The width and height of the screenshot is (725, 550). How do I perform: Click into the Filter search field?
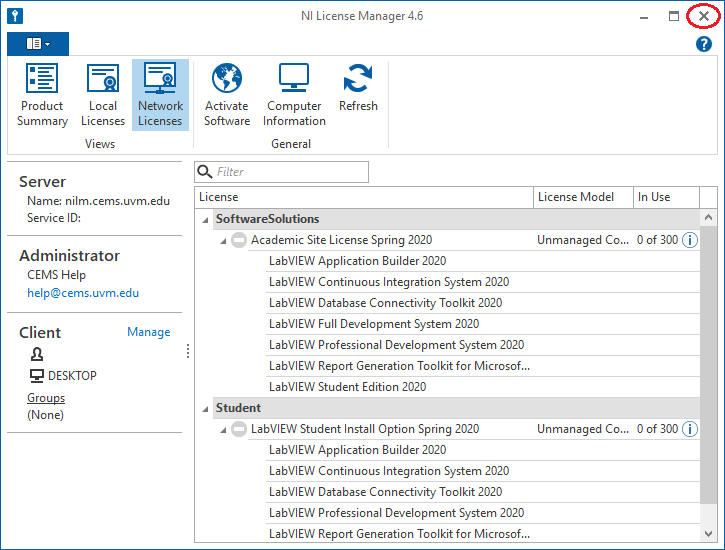(290, 172)
